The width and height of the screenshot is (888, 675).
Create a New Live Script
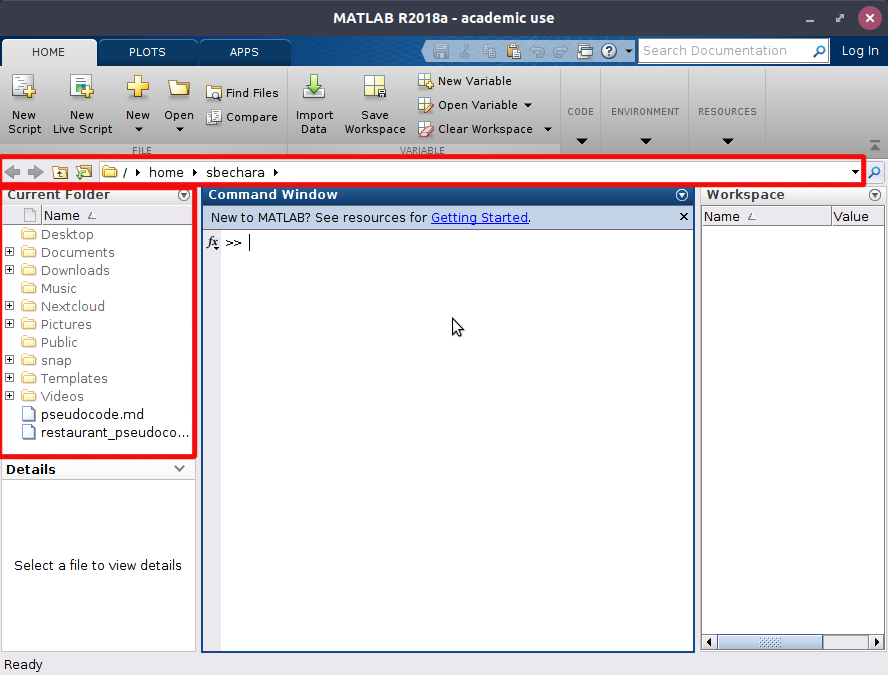pyautogui.click(x=82, y=104)
